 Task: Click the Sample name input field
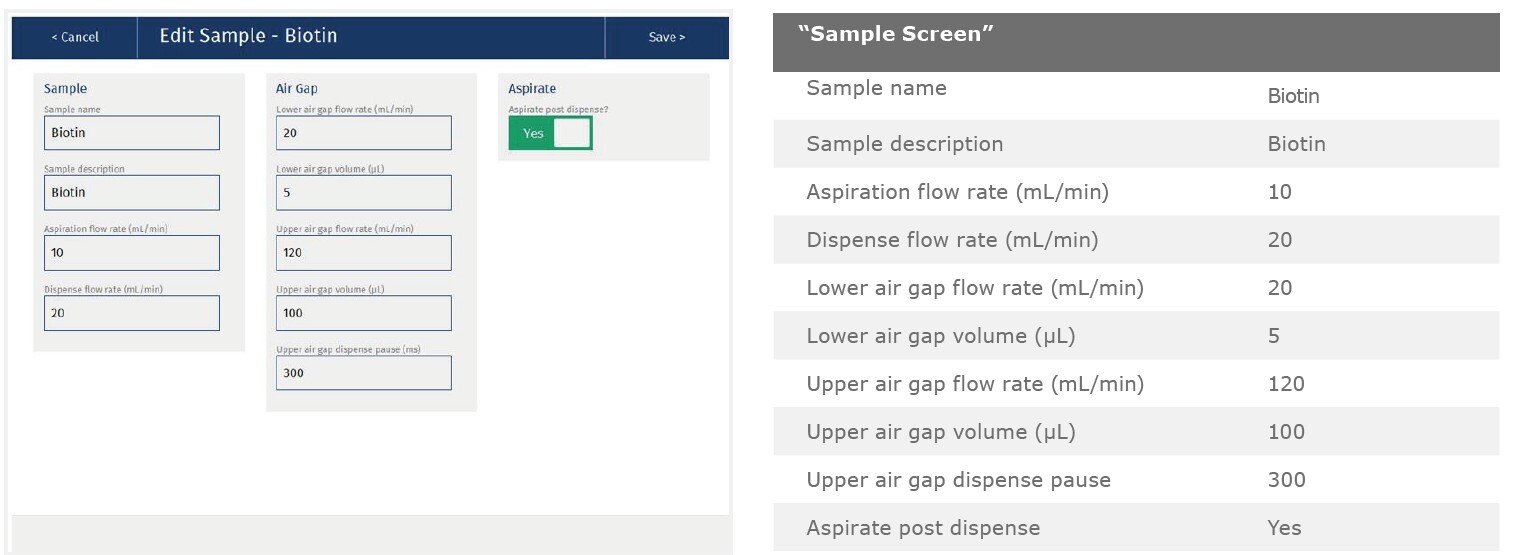pyautogui.click(x=131, y=133)
